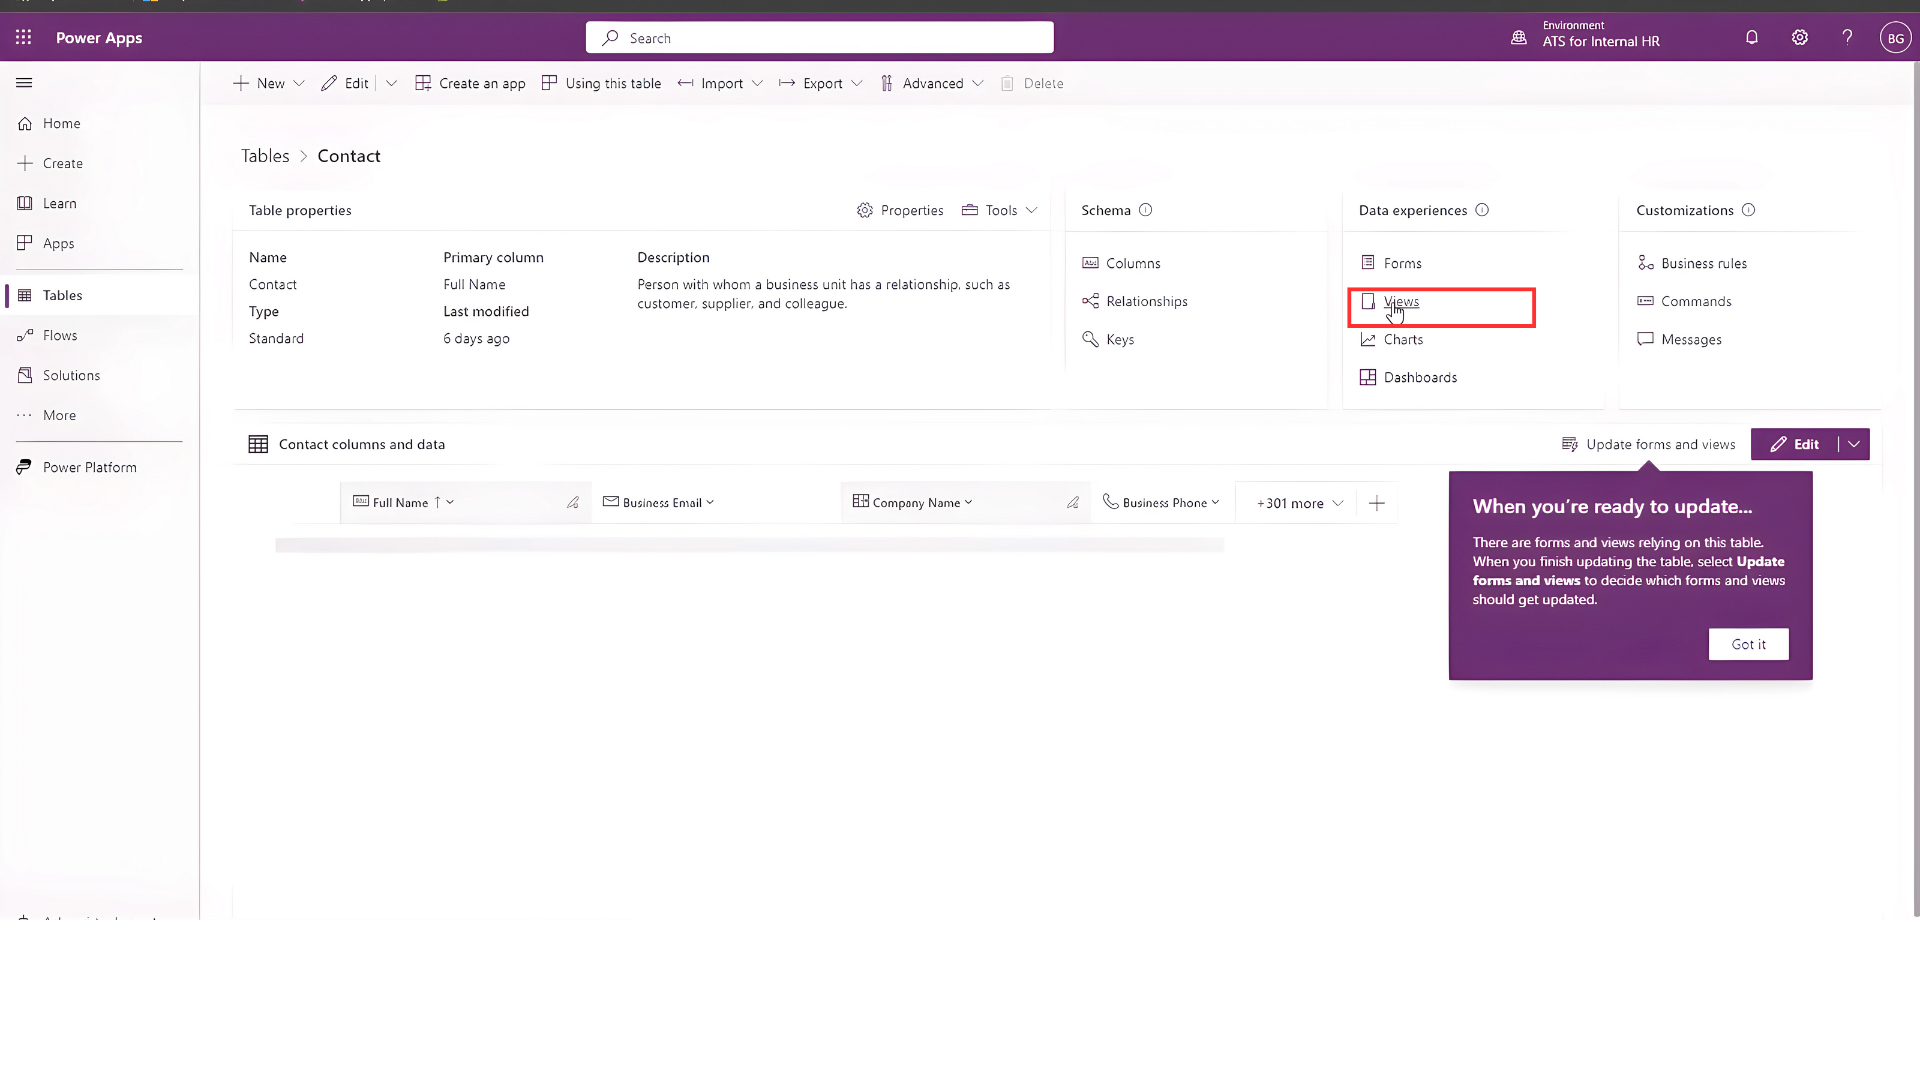The height and width of the screenshot is (1080, 1920).
Task: Open the Business Phone column header
Action: point(1161,502)
